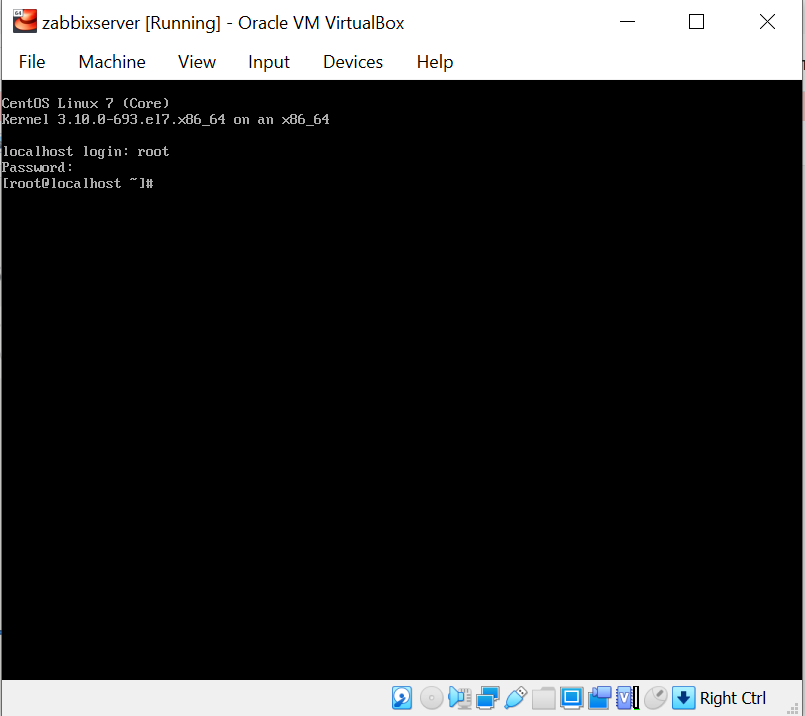Open the hard disk activity status icon

pyautogui.click(x=402, y=697)
